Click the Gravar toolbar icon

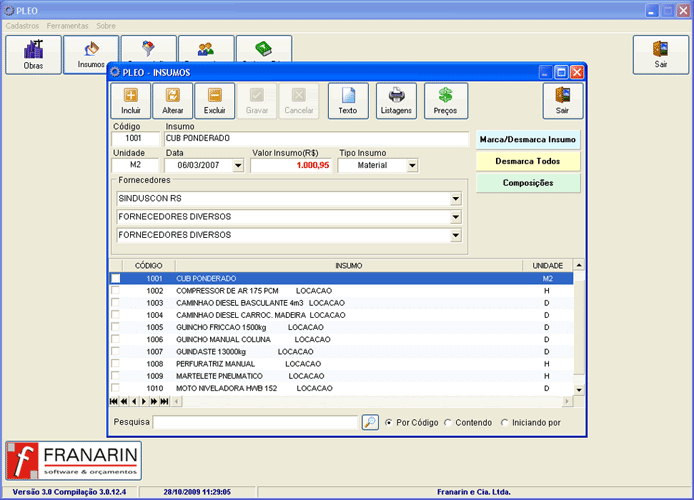257,101
